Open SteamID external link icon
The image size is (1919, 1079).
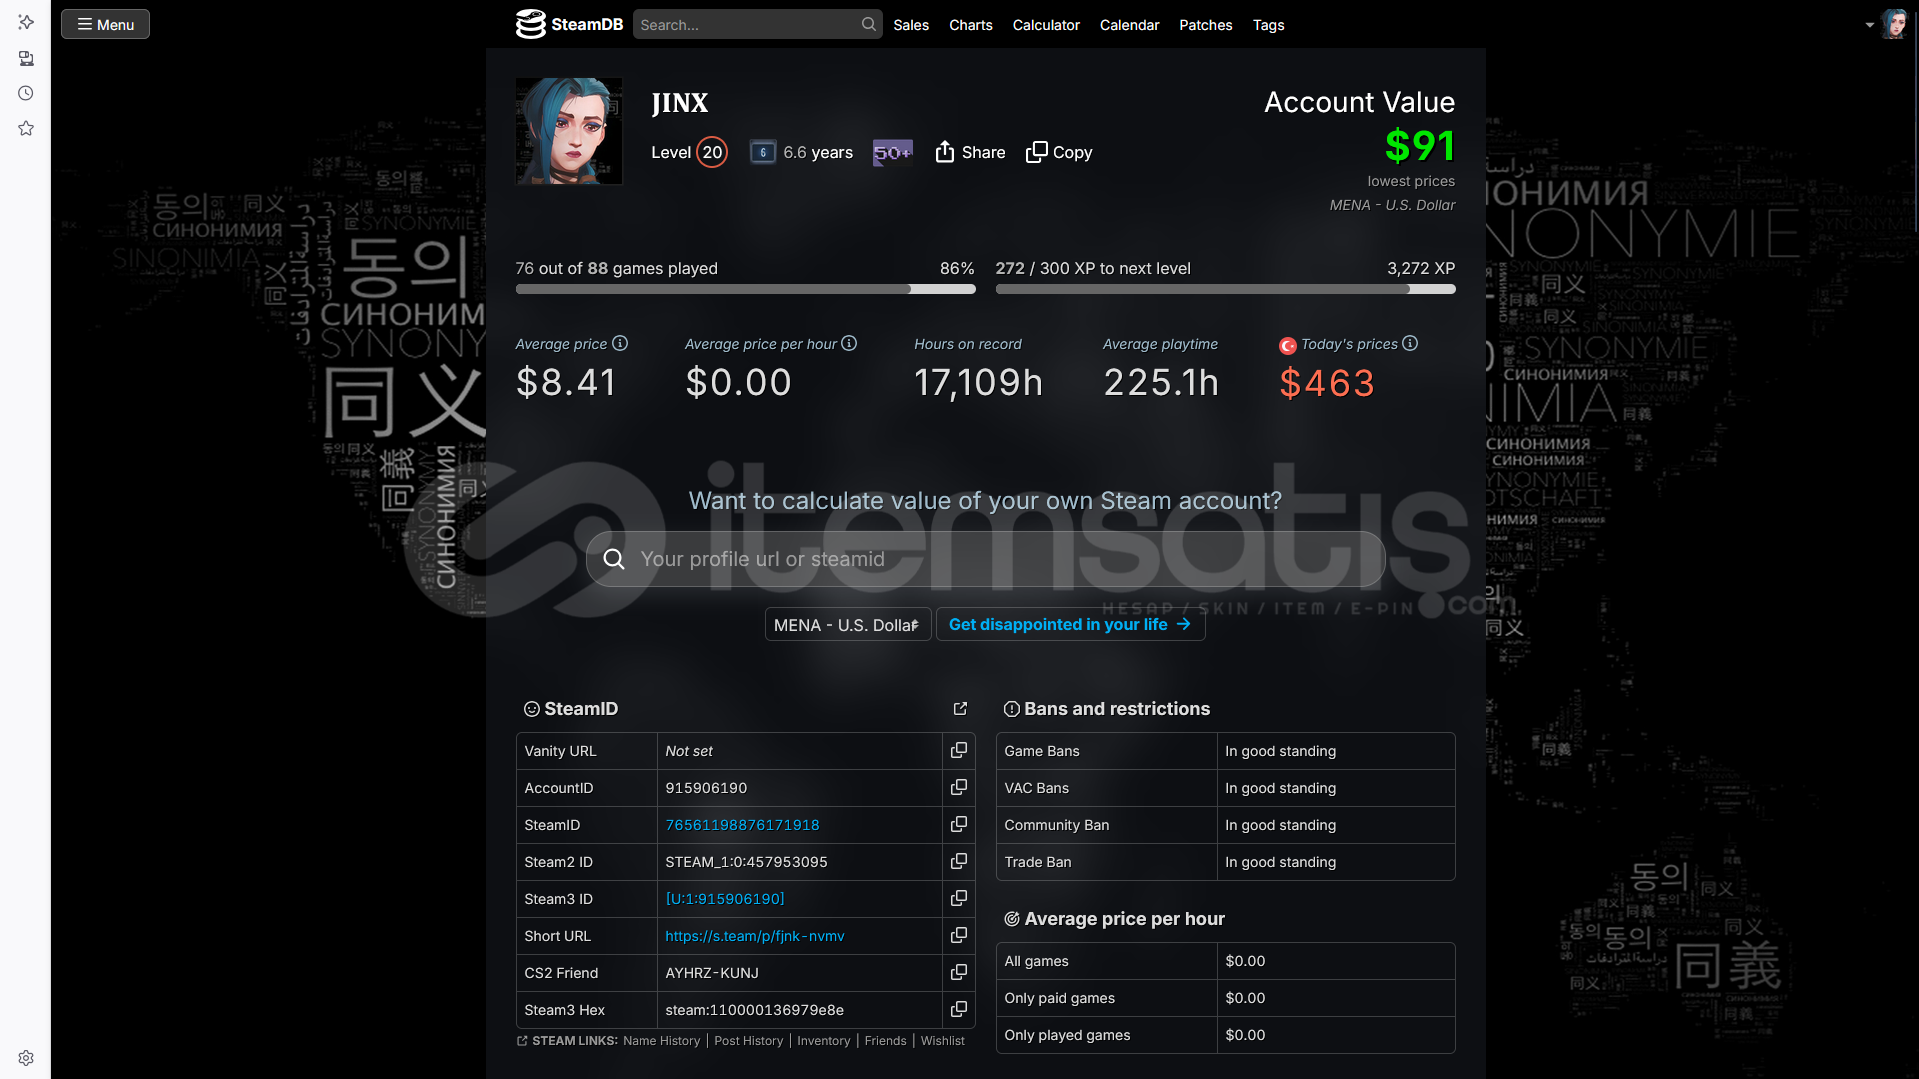click(x=960, y=709)
